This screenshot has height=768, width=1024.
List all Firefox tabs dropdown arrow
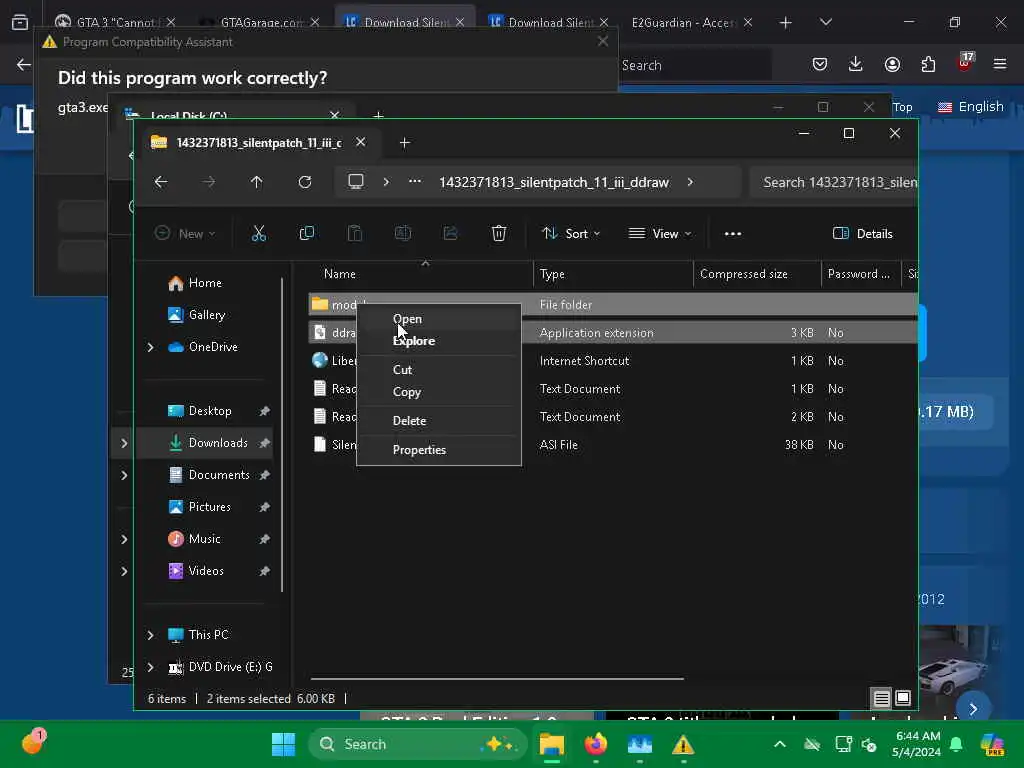(825, 22)
